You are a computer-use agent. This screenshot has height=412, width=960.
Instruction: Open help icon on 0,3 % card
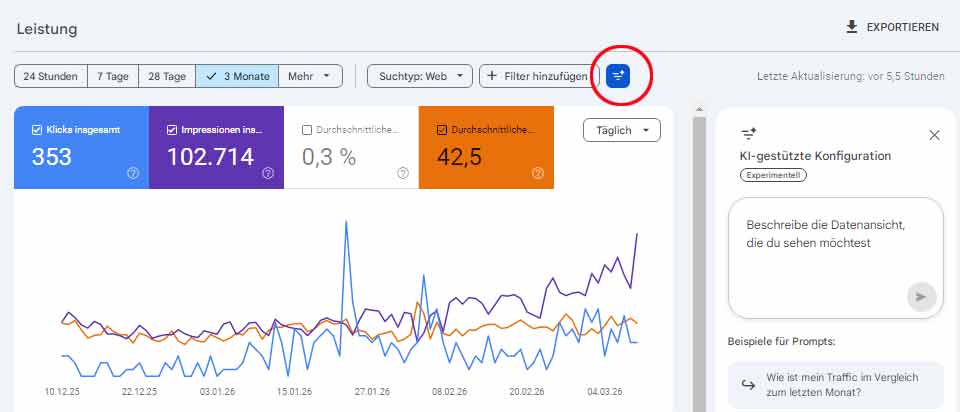(x=403, y=173)
